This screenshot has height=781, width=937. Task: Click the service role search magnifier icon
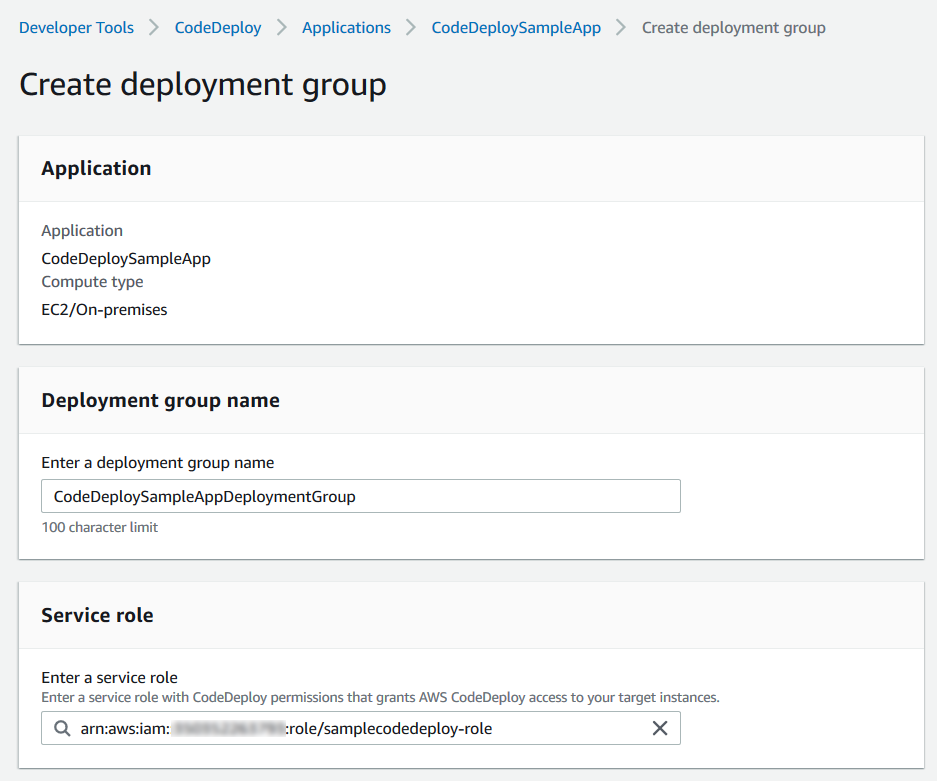62,728
